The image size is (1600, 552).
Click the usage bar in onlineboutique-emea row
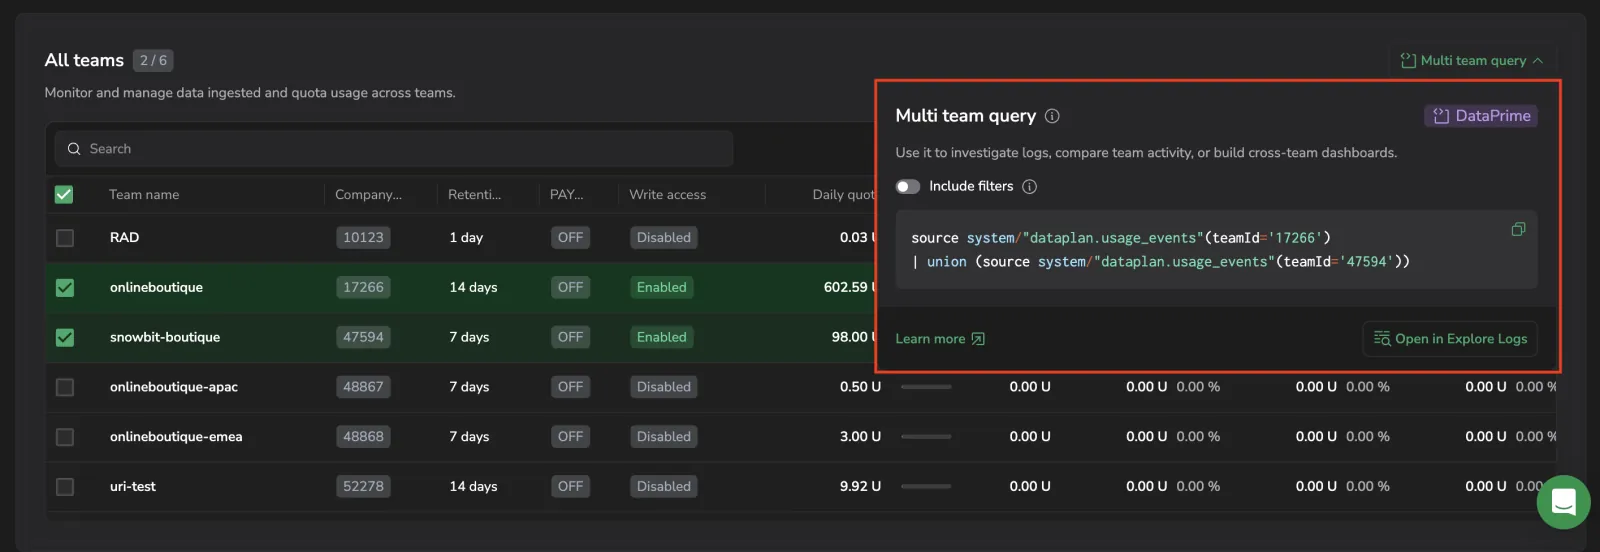click(x=926, y=437)
